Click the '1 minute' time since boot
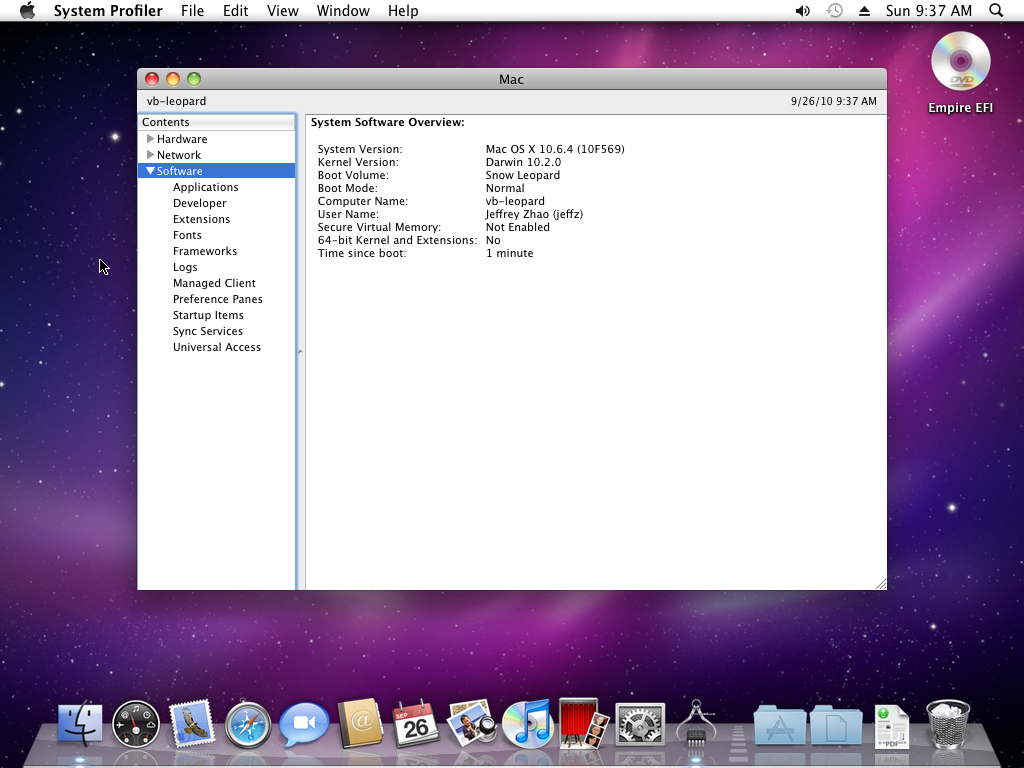The image size is (1024, 768). [x=509, y=253]
